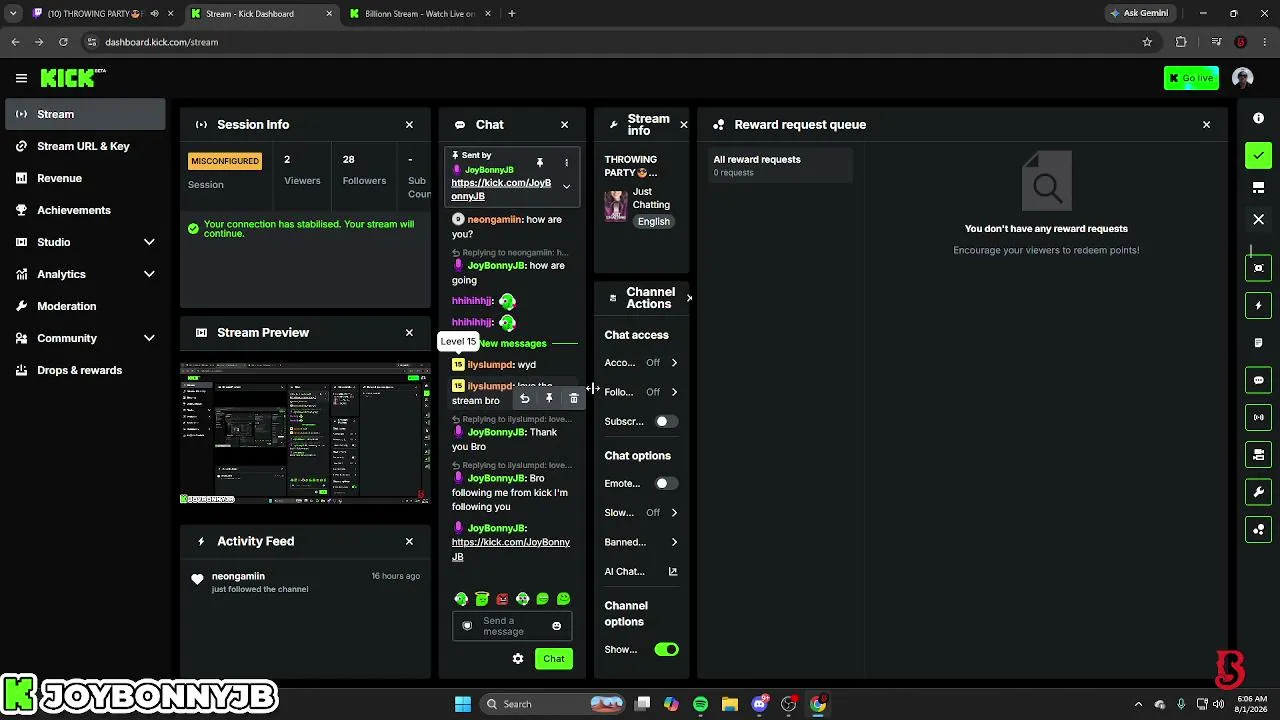Click the Stream Preview thumbnail
Viewport: 1280px width, 720px height.
pyautogui.click(x=305, y=433)
